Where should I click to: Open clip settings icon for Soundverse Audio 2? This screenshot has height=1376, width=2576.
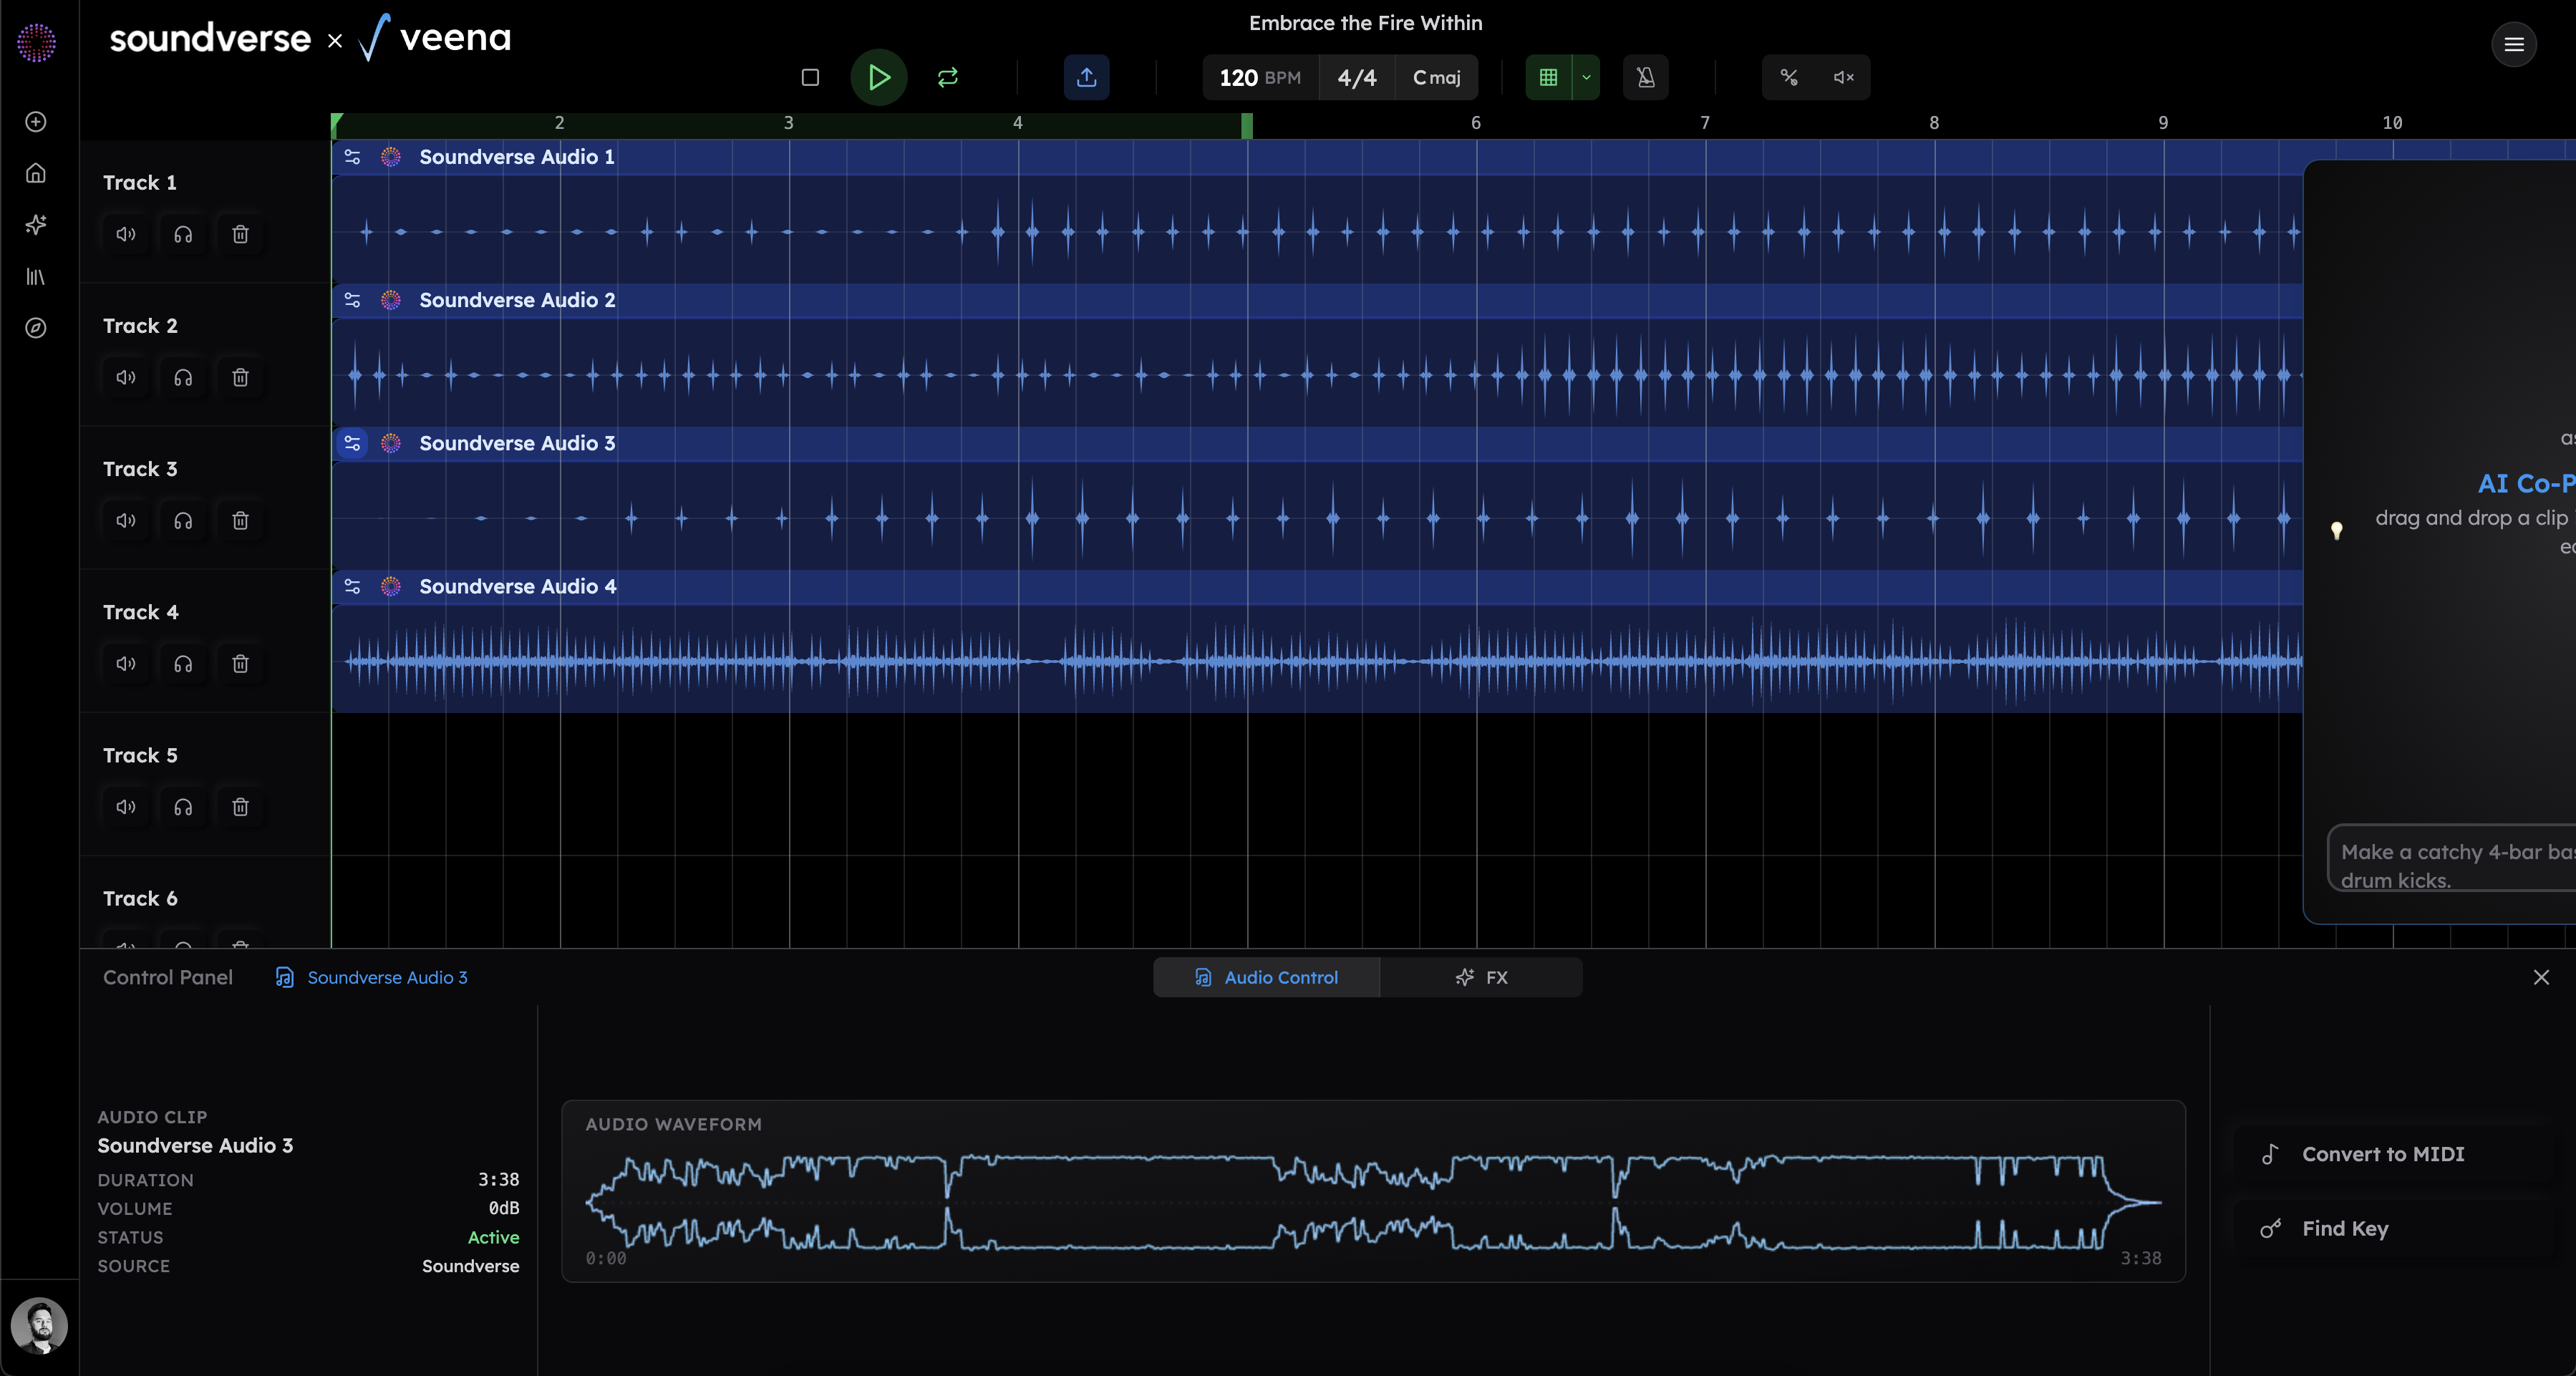[x=352, y=300]
